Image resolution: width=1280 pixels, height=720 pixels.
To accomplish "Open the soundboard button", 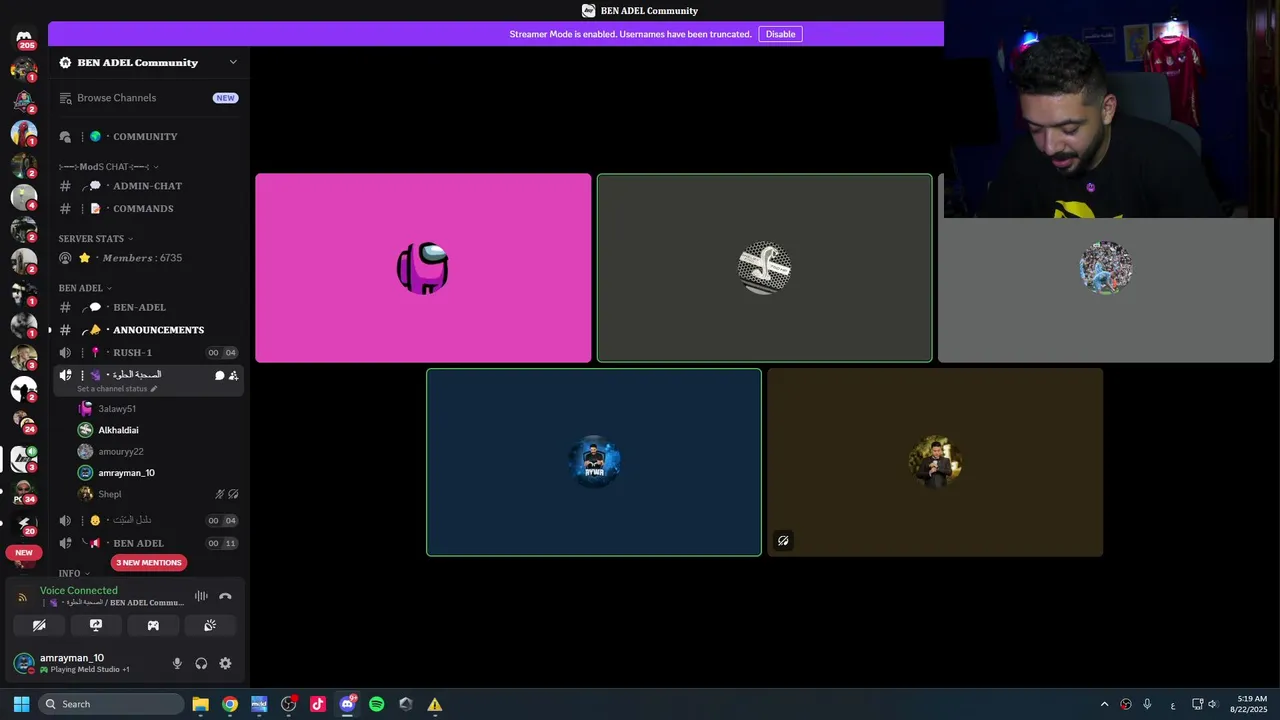I will pos(210,625).
